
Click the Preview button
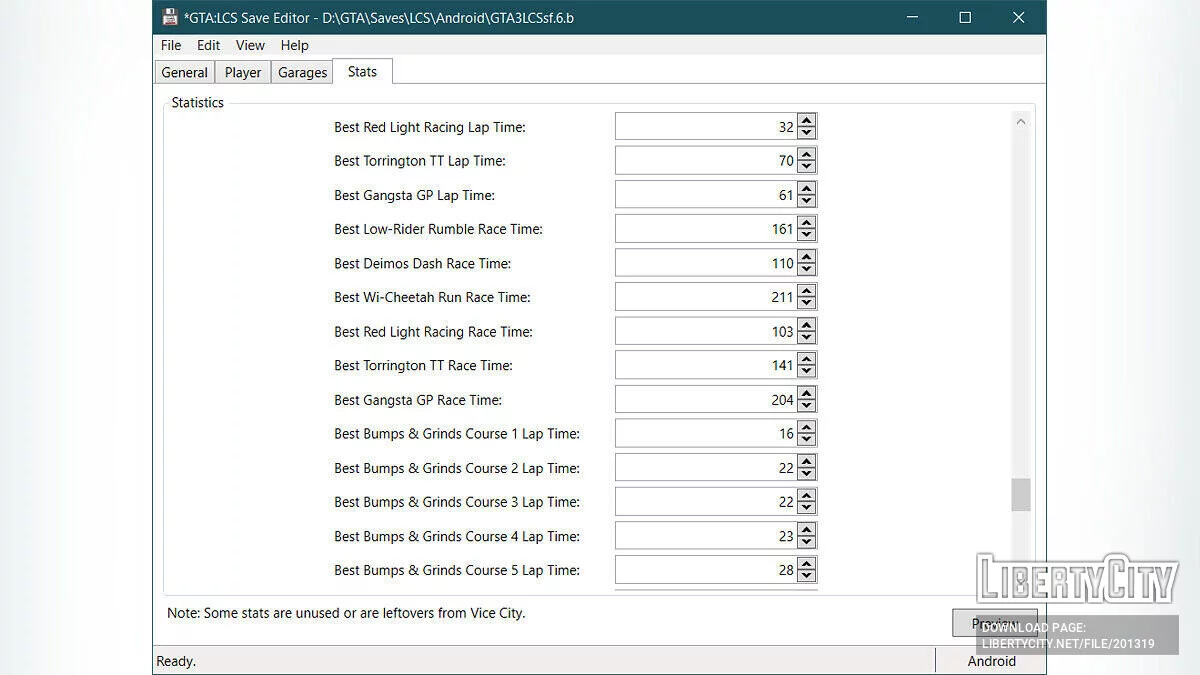coord(994,622)
